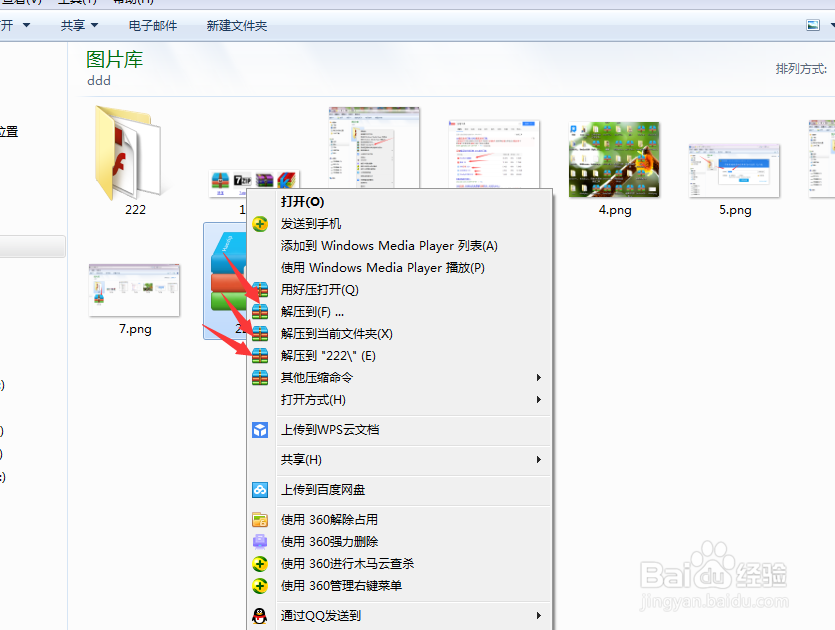Screen dimensions: 835x630
Task: Select 解压到当前文件夹(X) entry
Action: pos(400,333)
